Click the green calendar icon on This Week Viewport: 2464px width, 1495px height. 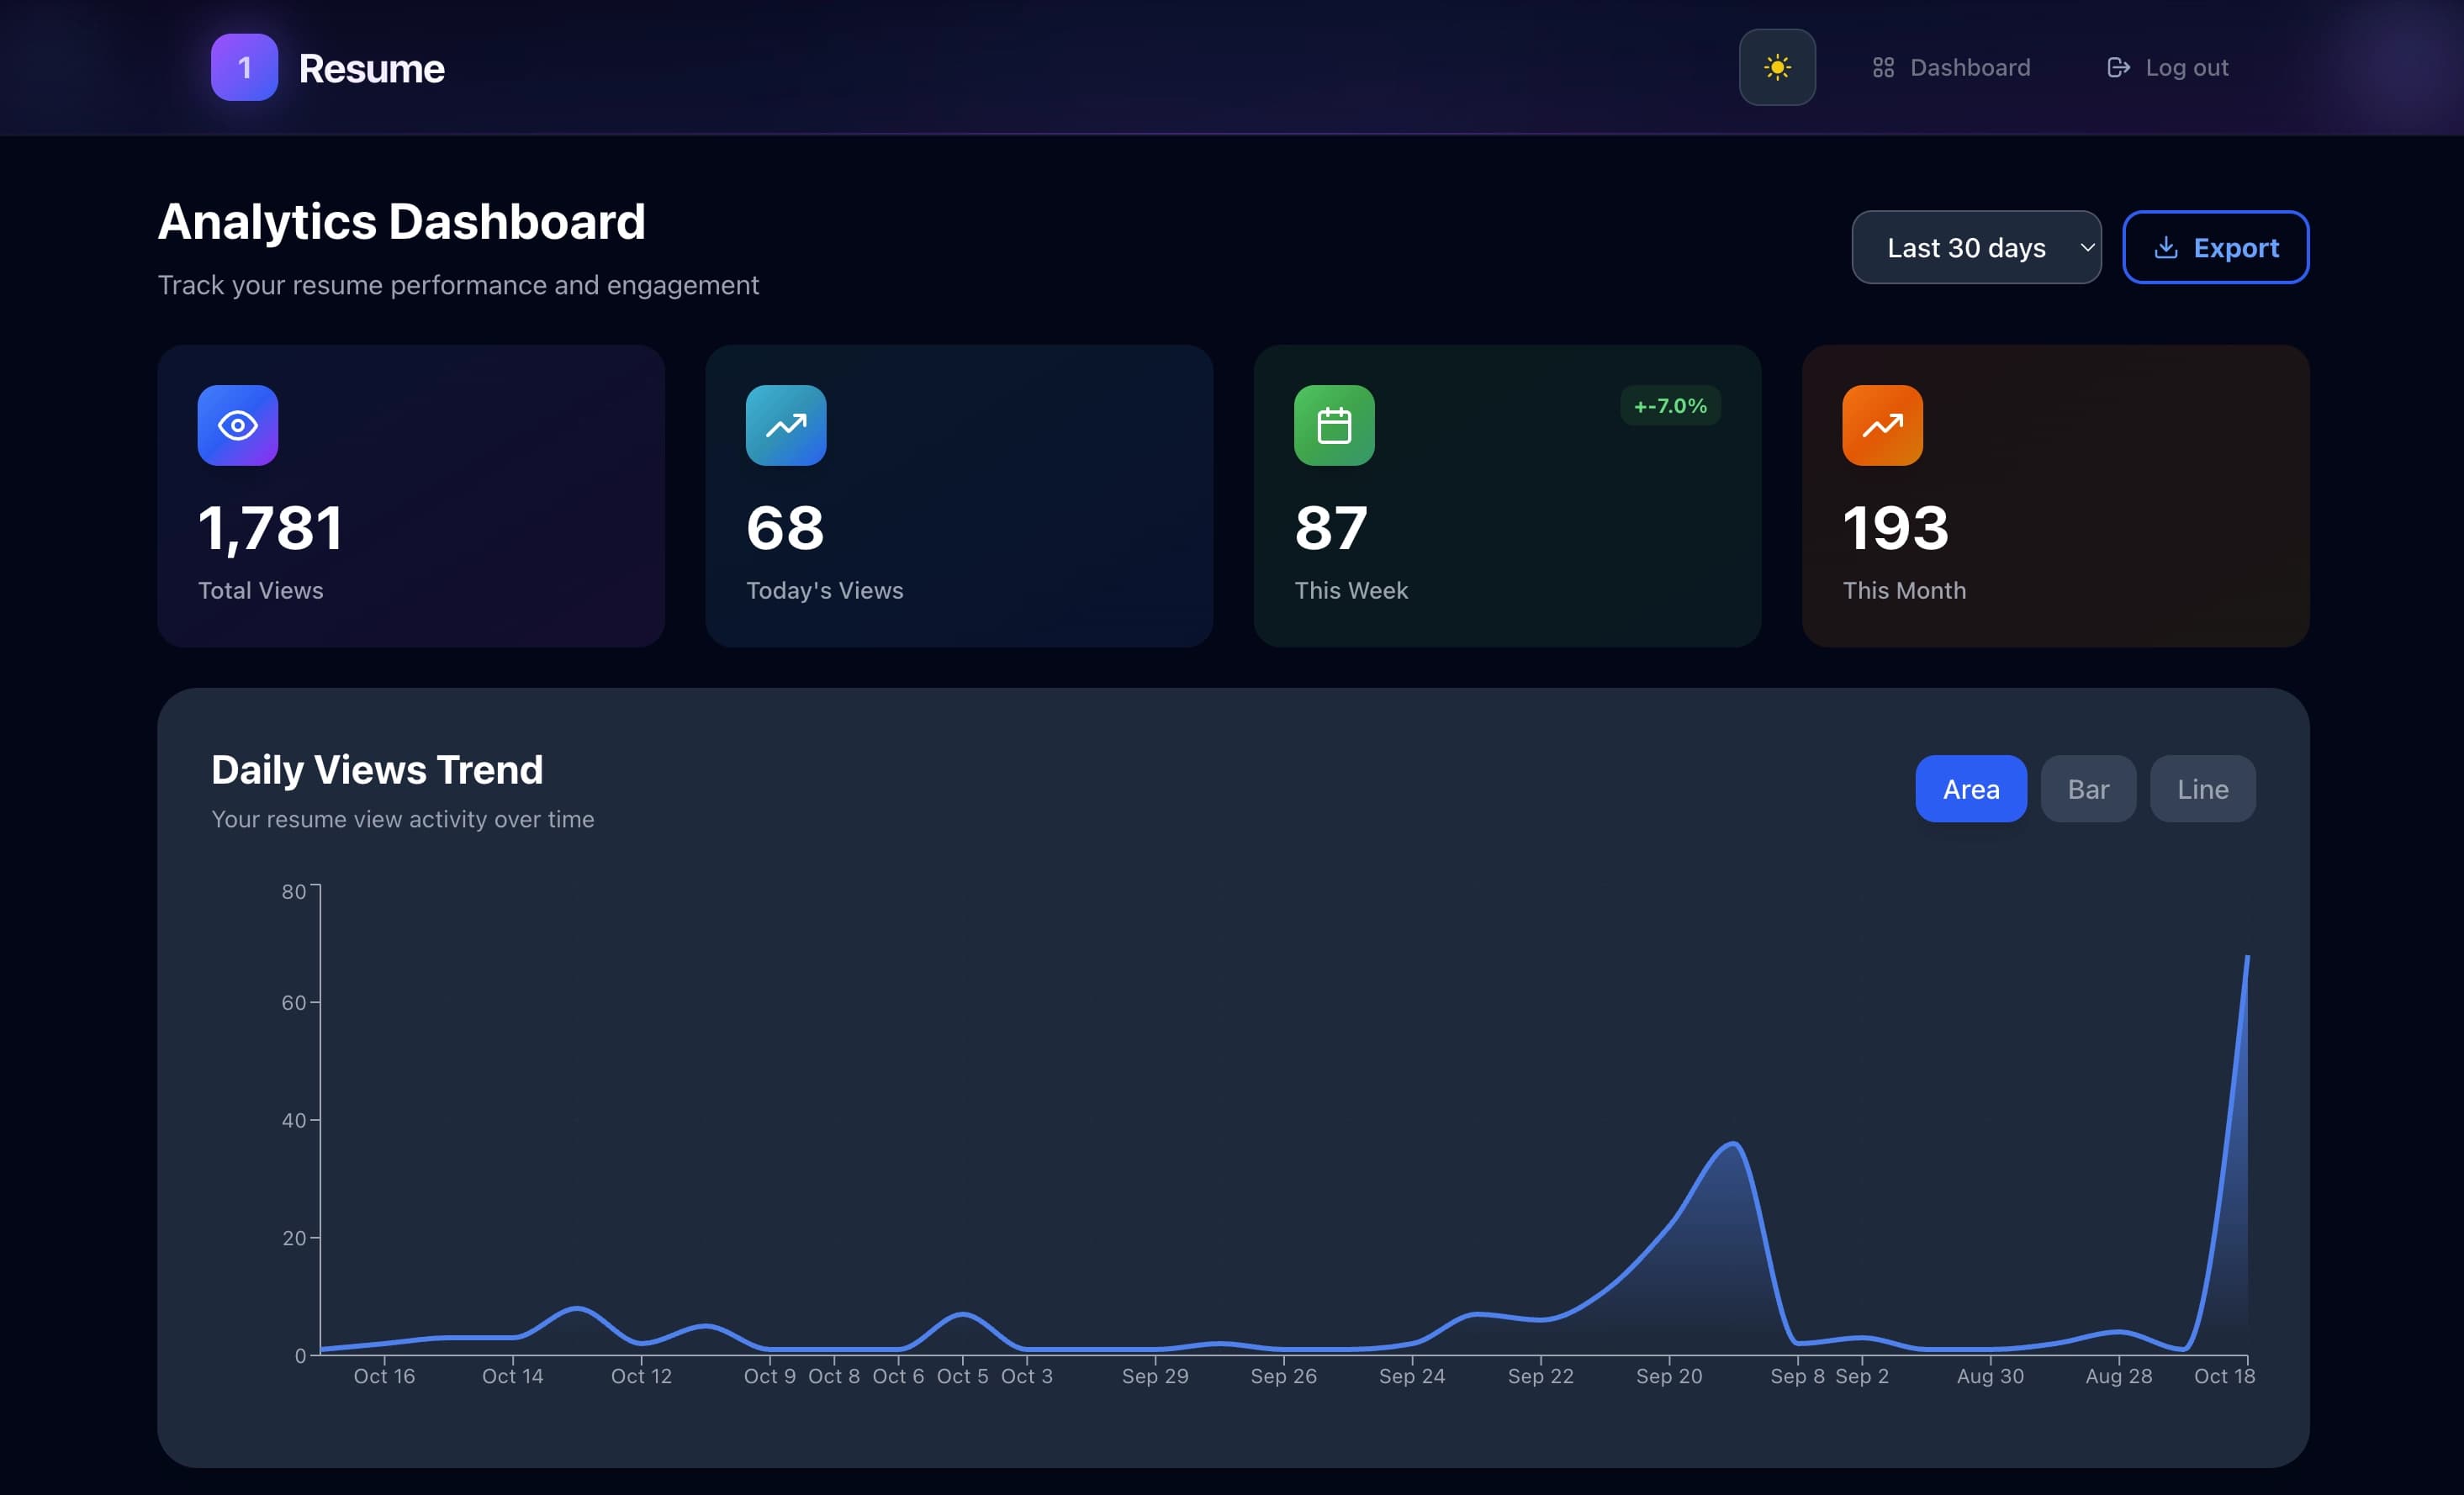1334,425
